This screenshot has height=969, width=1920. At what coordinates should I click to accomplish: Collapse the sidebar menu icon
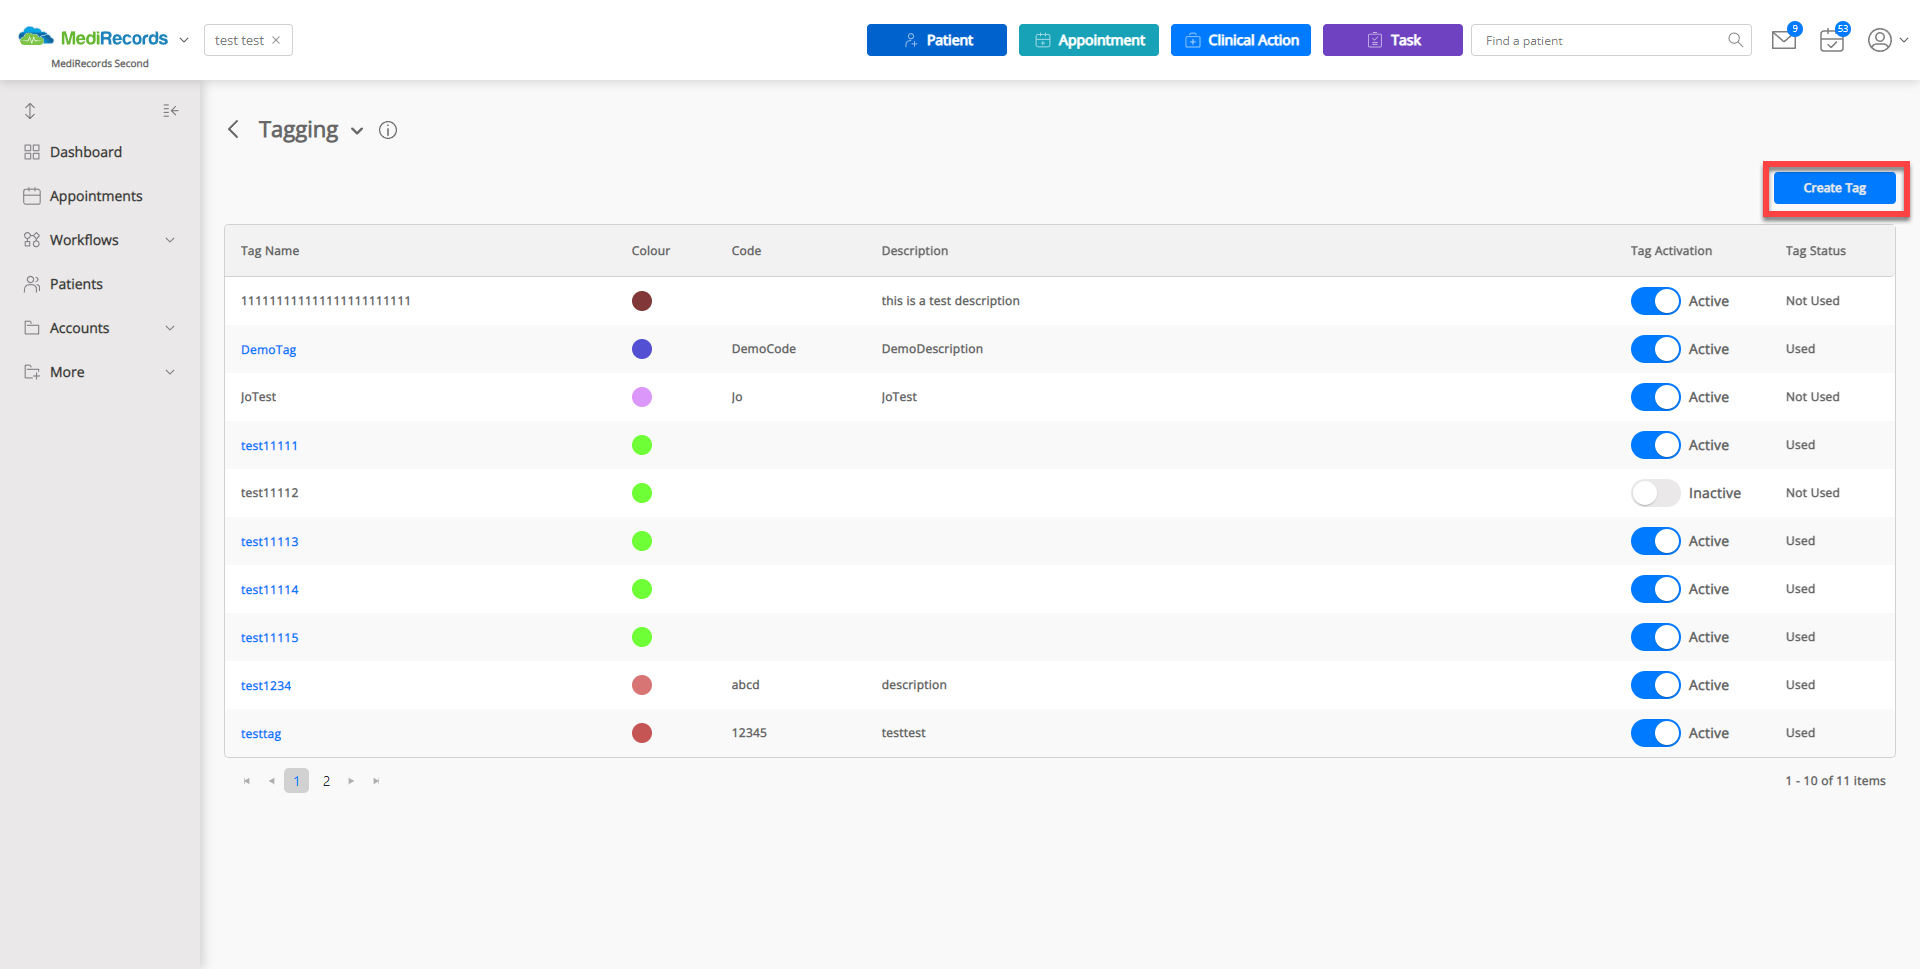[171, 111]
